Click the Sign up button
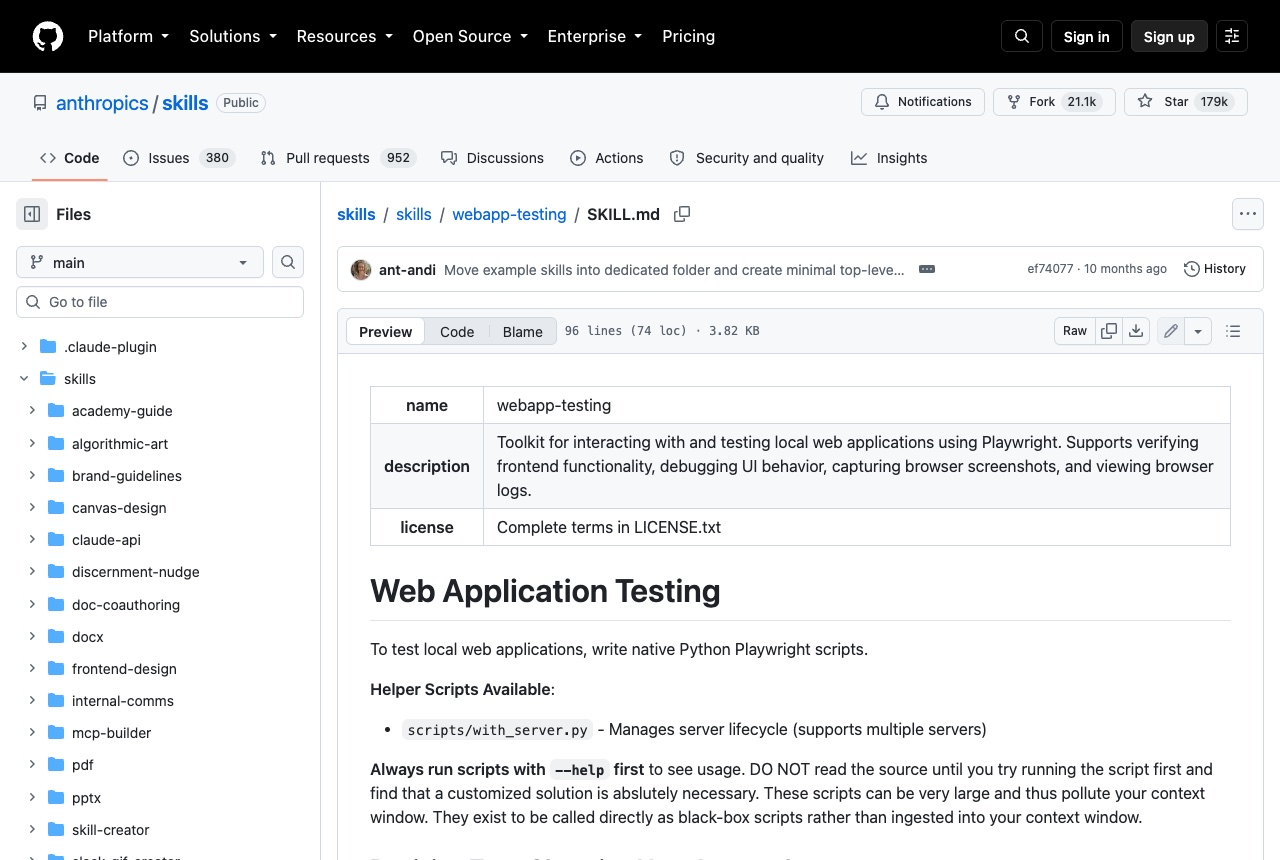This screenshot has height=860, width=1280. [1169, 36]
